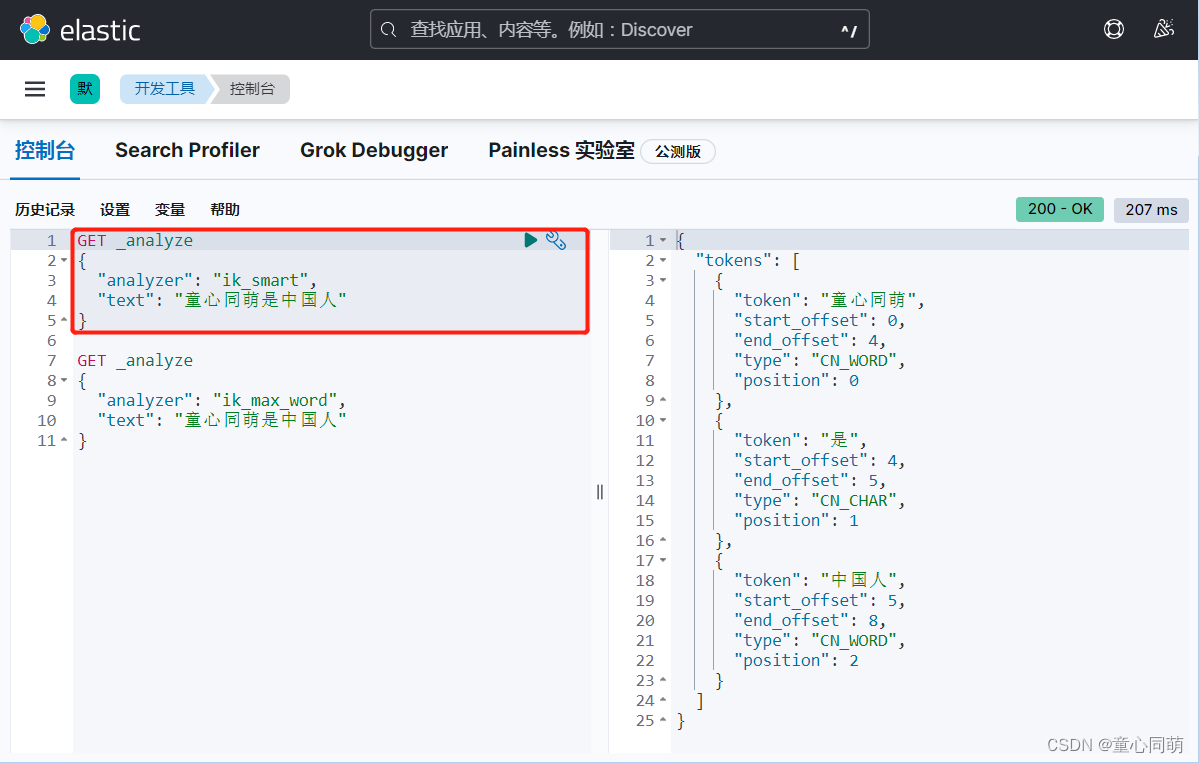
Task: Click "position": 1 in output
Action: pyautogui.click(x=796, y=521)
